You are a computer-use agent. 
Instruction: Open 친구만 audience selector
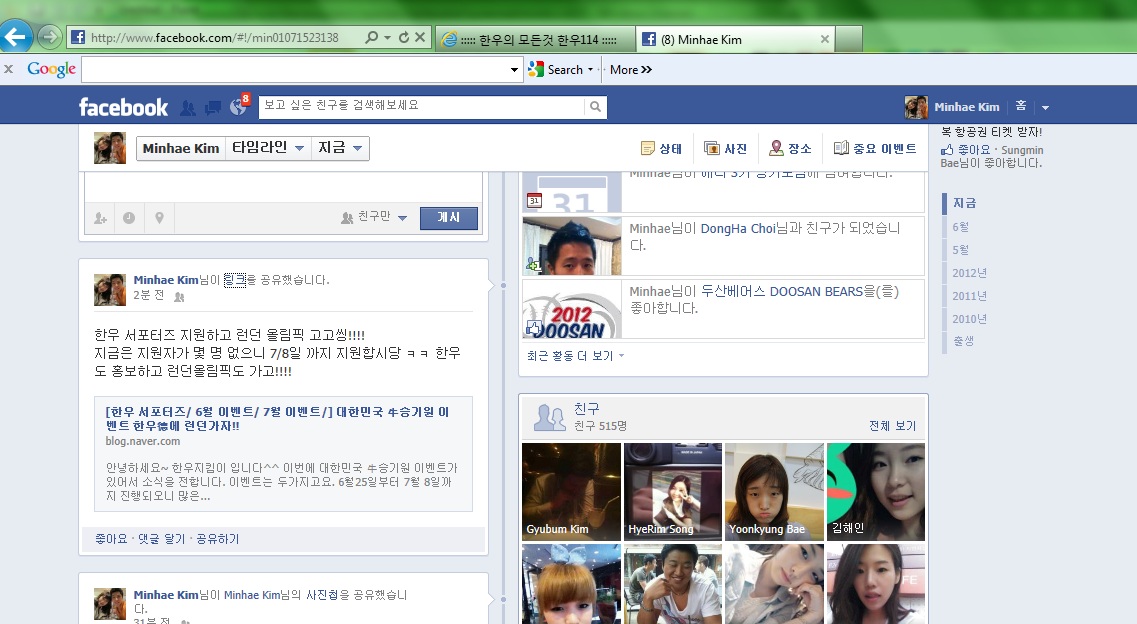[374, 217]
